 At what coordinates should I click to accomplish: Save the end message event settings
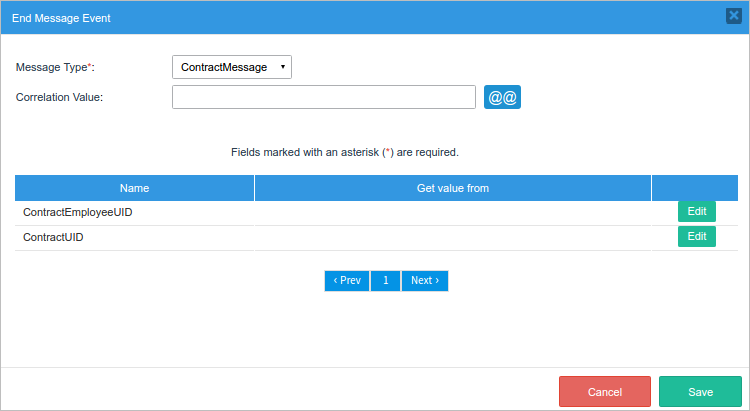pos(700,392)
